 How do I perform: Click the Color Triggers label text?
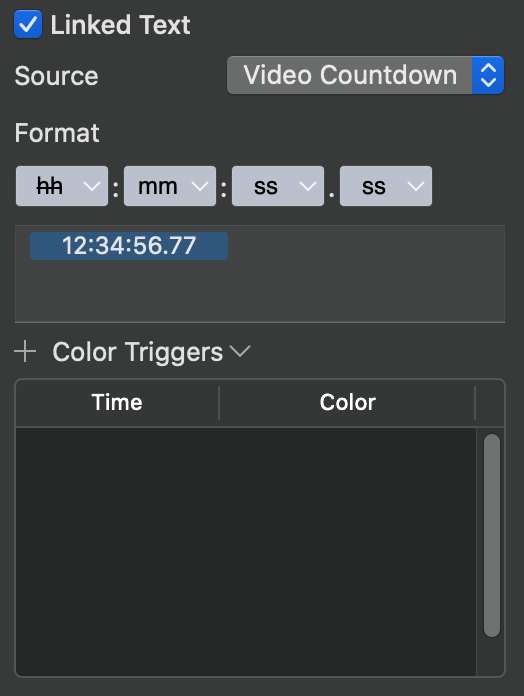click(x=138, y=352)
